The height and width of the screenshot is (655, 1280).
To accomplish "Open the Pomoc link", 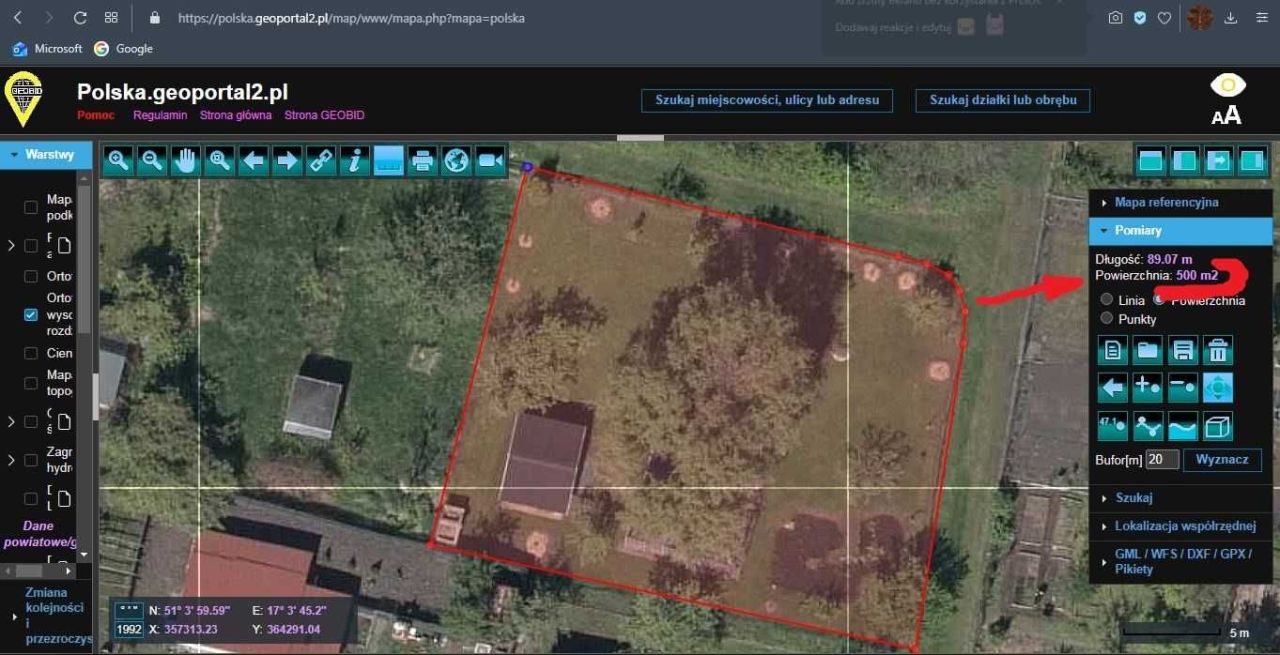I will point(96,115).
